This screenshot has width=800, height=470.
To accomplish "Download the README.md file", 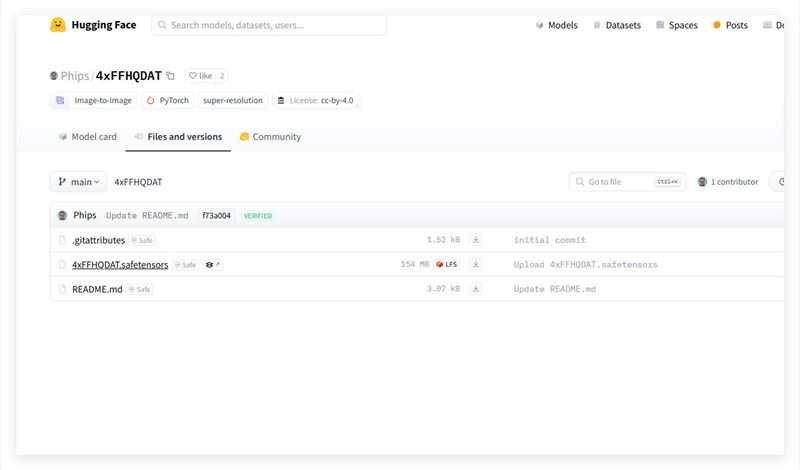I will [476, 289].
